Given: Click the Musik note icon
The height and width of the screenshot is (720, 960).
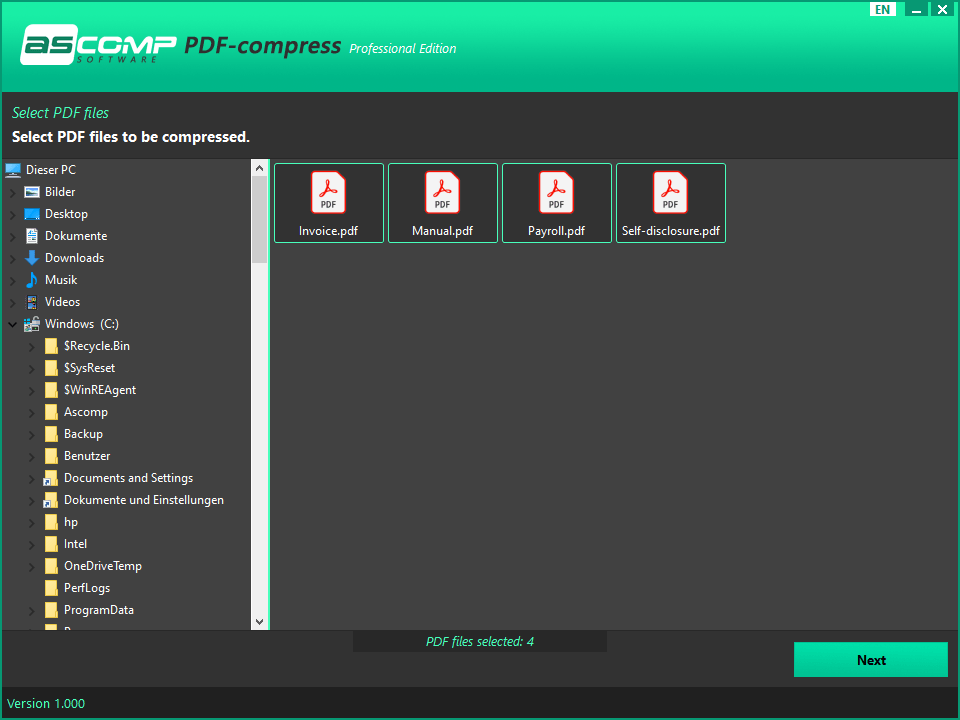Looking at the screenshot, I should [x=32, y=280].
